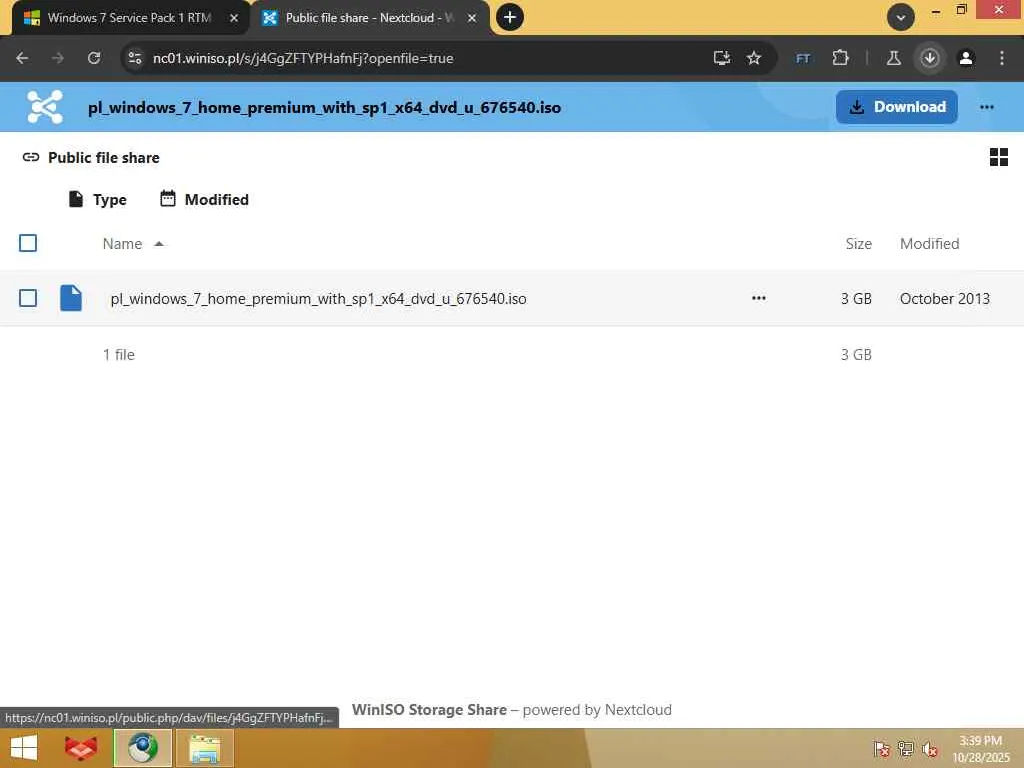Sort by Size column header
This screenshot has width=1024, height=768.
(858, 244)
